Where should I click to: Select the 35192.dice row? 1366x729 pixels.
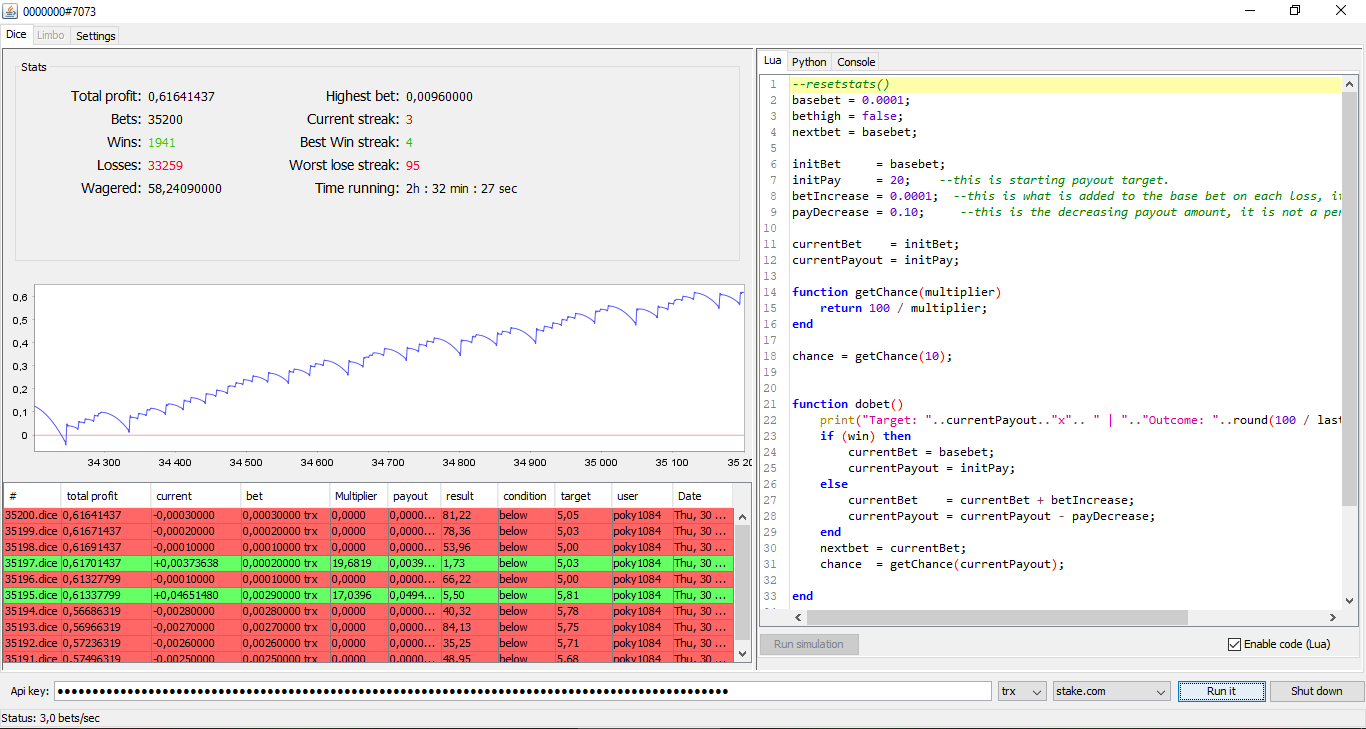pyautogui.click(x=369, y=643)
